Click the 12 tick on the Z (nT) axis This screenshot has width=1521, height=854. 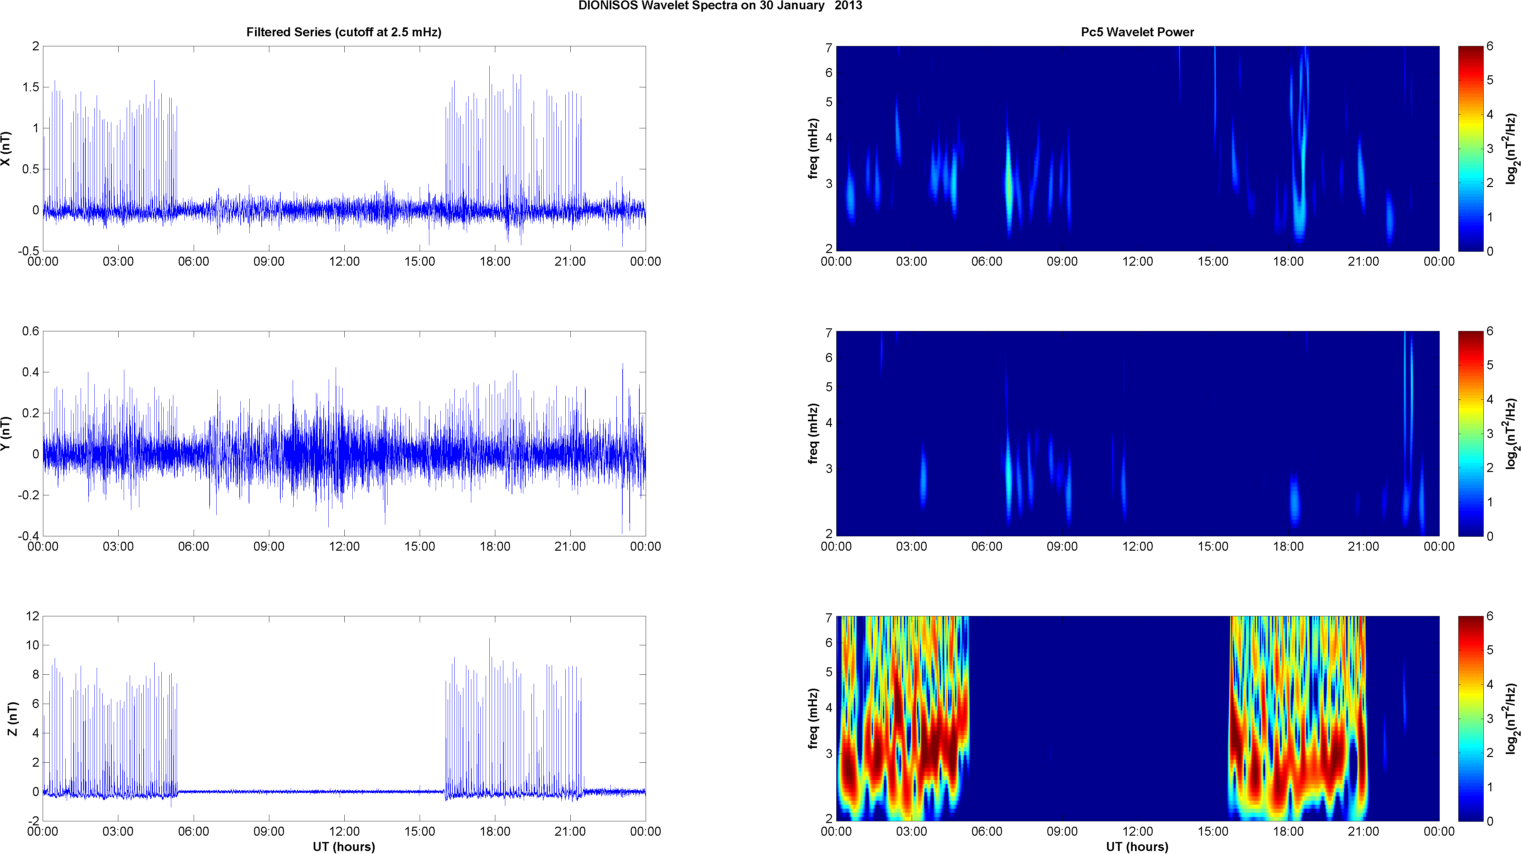[33, 617]
